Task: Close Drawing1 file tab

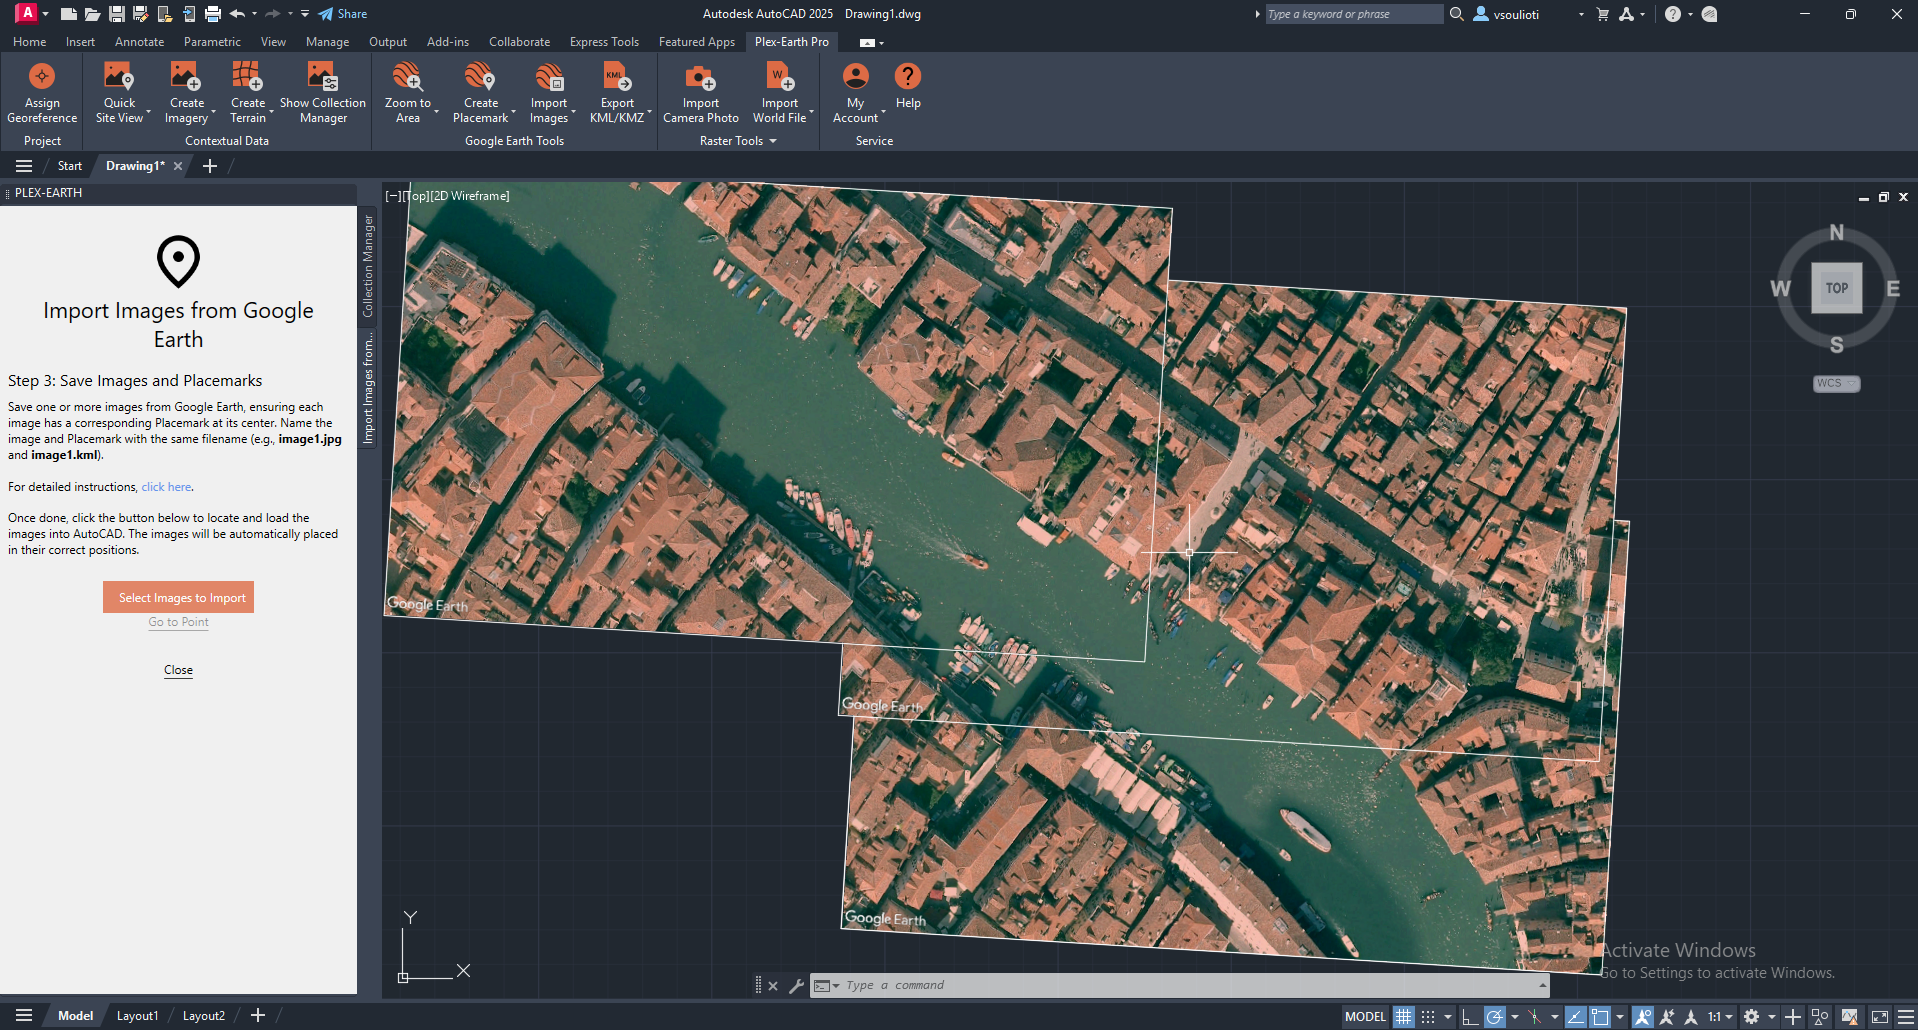Action: tap(178, 166)
